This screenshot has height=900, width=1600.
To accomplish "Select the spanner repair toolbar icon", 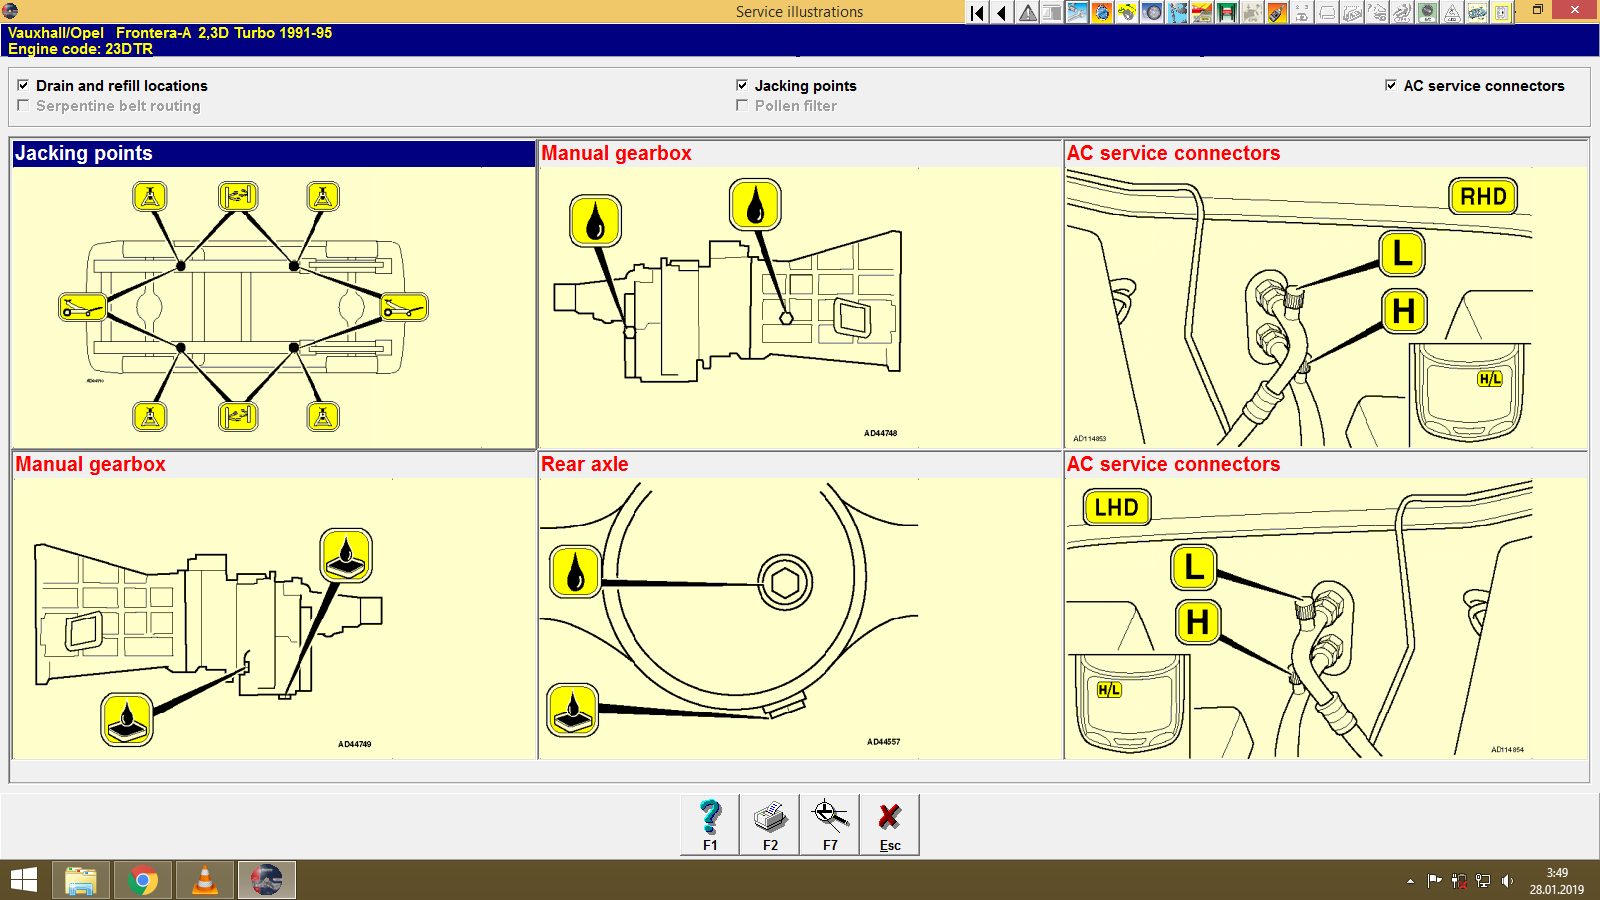I will (1076, 12).
